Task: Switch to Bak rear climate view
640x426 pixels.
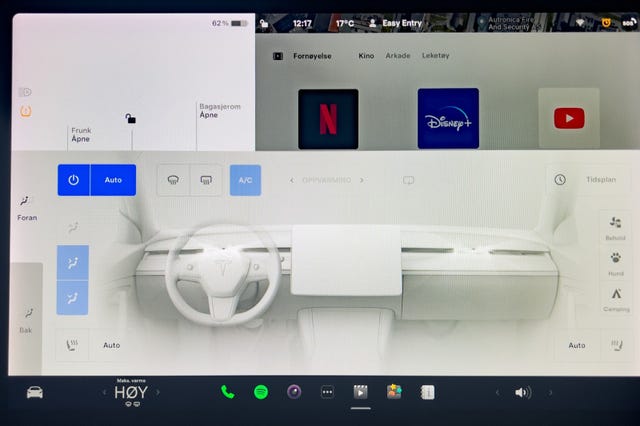Action: 27,320
